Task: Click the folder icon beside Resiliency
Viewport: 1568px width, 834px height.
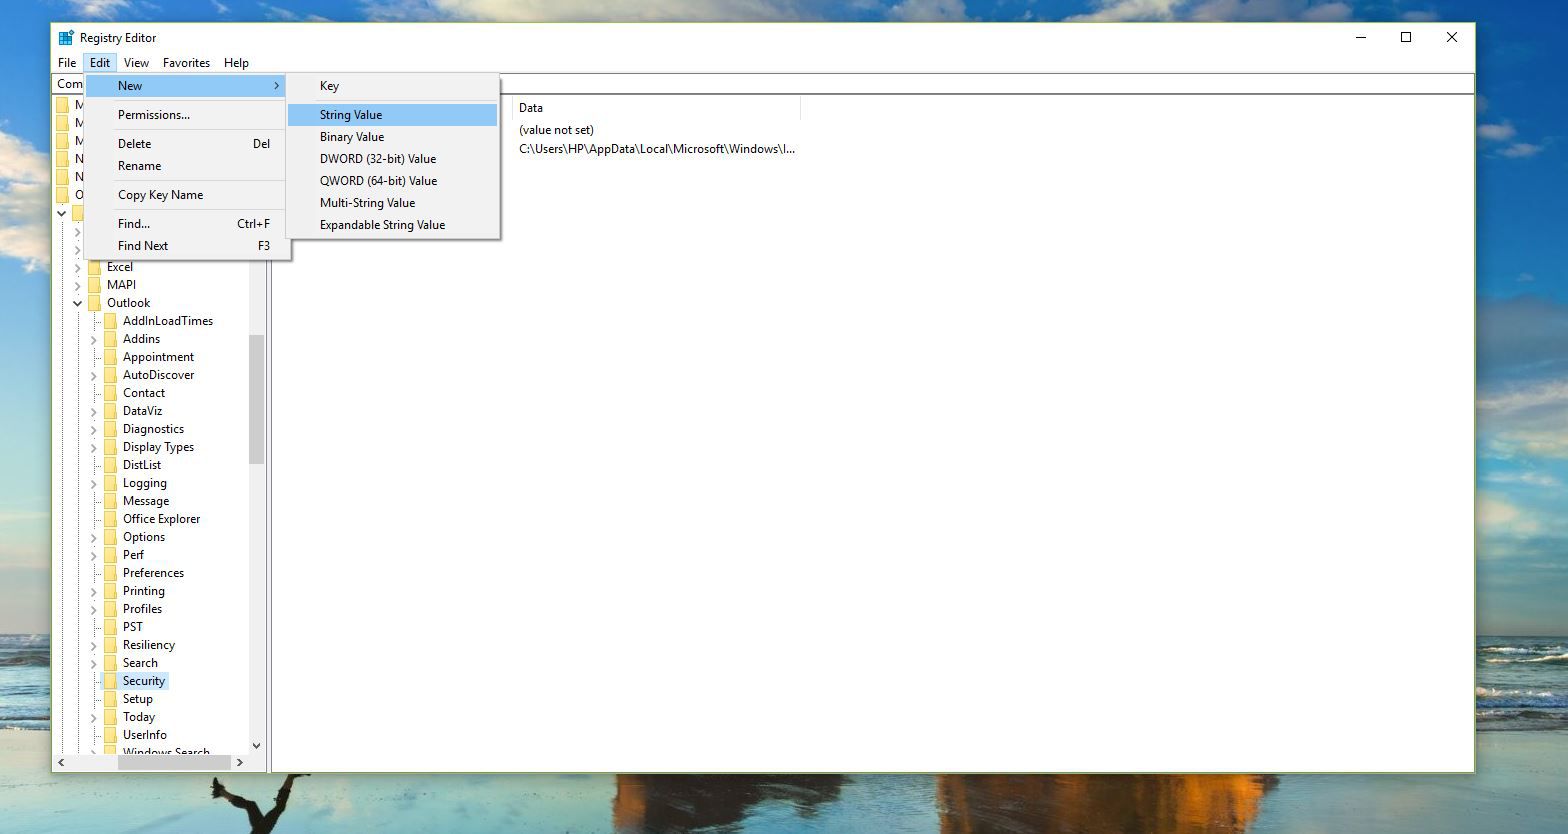Action: pos(110,645)
